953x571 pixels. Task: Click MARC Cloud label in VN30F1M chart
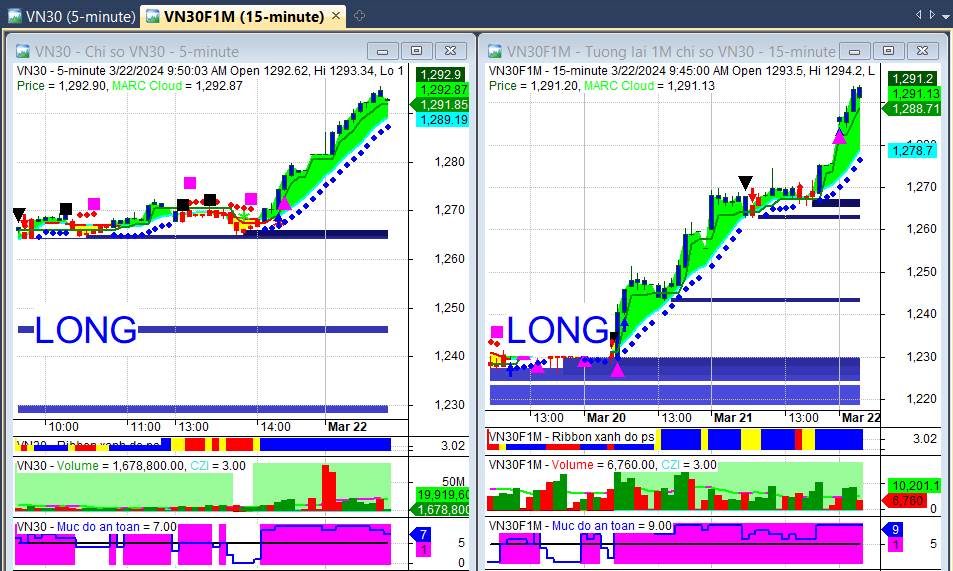[619, 86]
